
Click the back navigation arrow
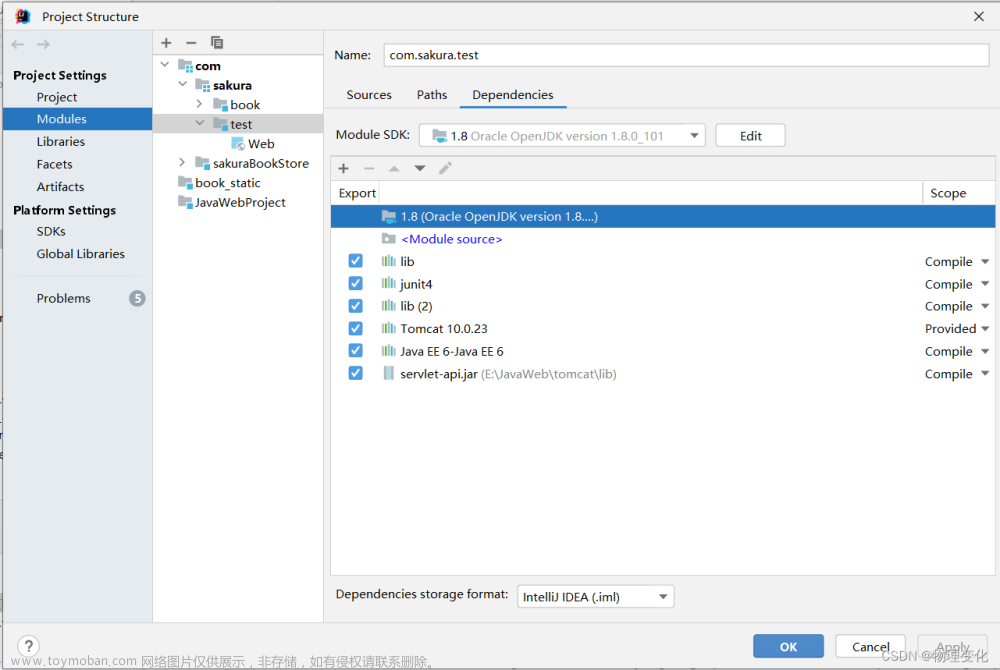click(x=18, y=44)
